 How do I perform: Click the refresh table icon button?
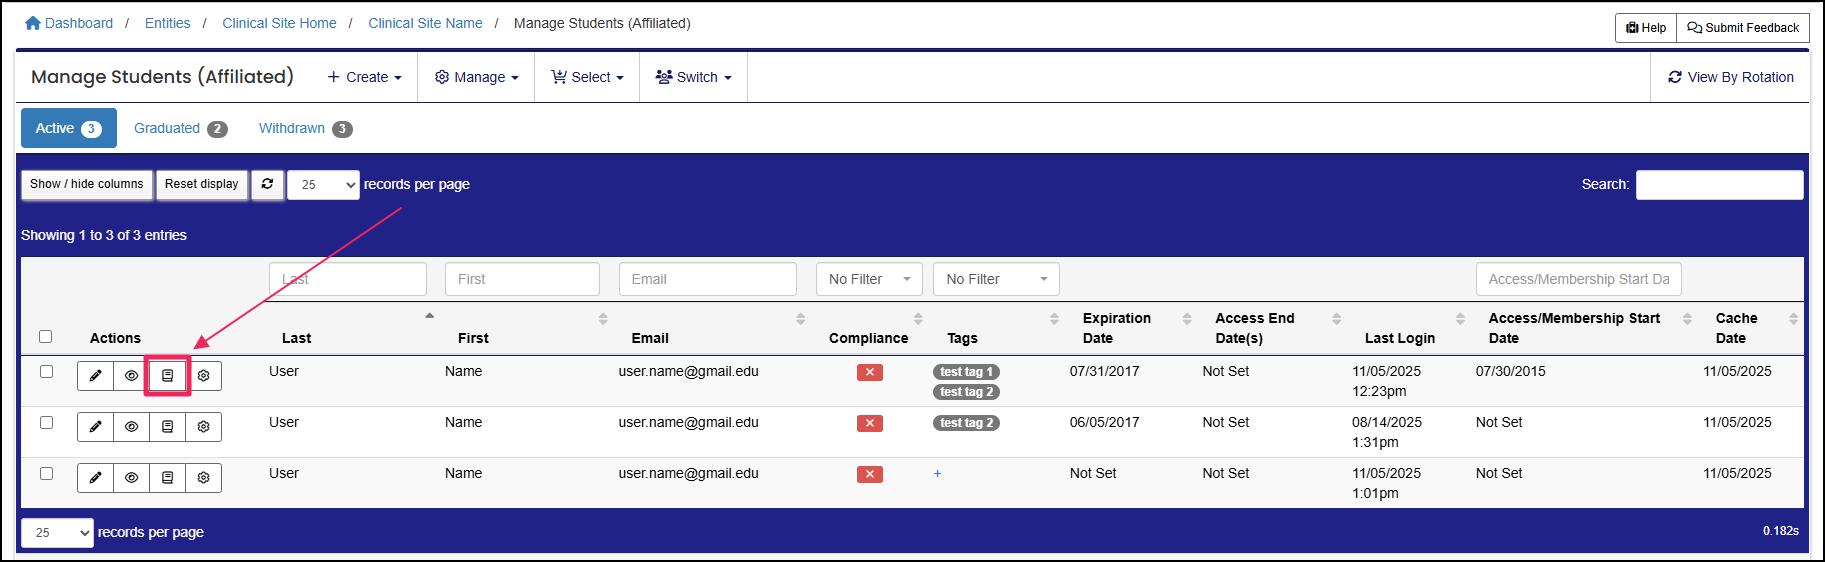[267, 185]
